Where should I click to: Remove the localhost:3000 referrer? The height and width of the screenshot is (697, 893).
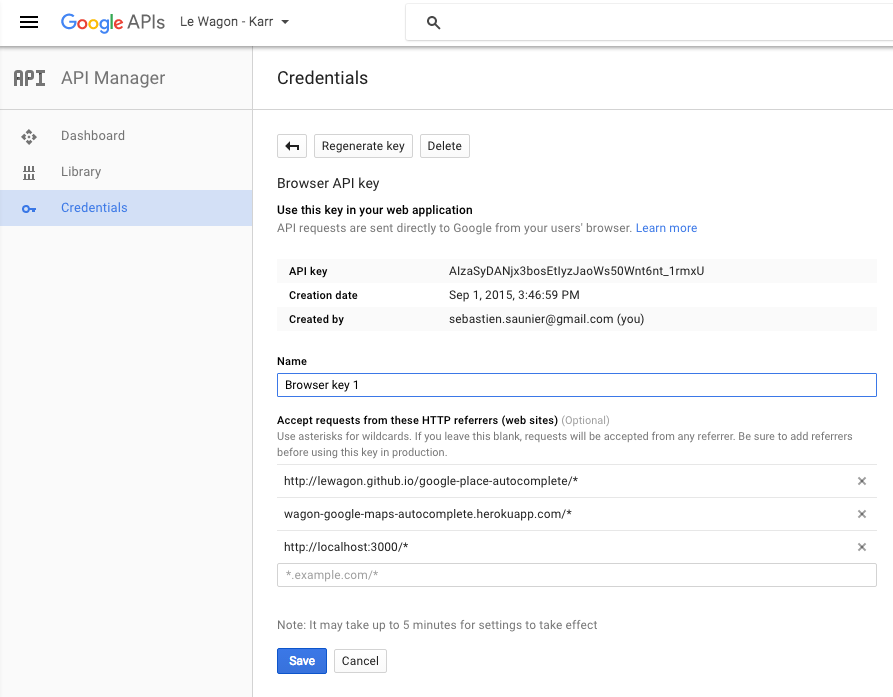[x=862, y=547]
